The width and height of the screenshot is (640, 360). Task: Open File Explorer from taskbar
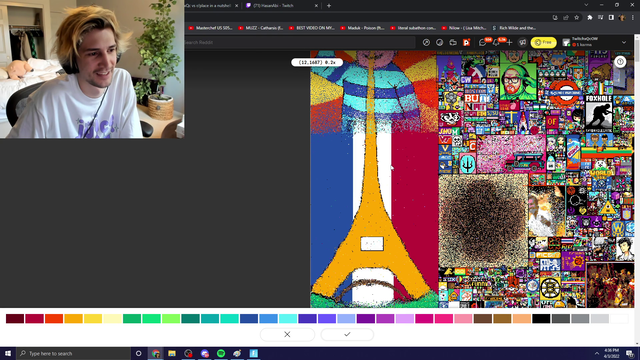172,353
